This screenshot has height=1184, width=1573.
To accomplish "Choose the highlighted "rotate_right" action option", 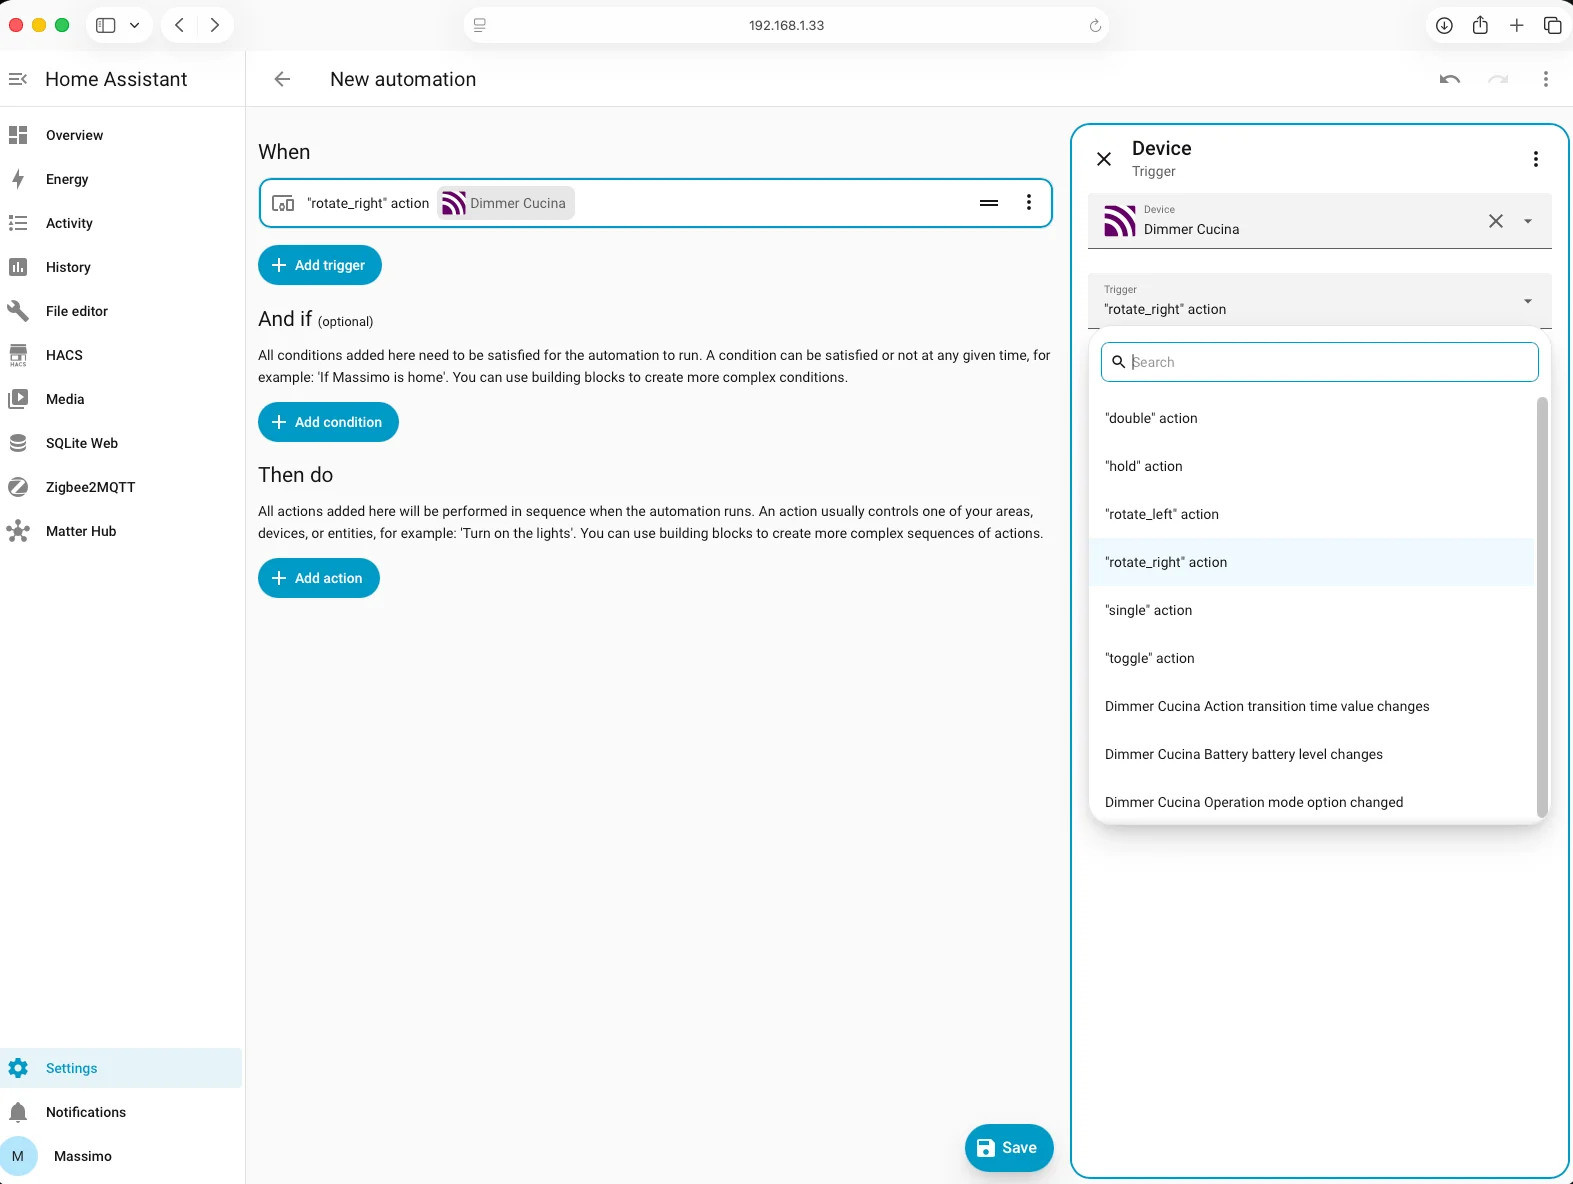I will pyautogui.click(x=1311, y=562).
